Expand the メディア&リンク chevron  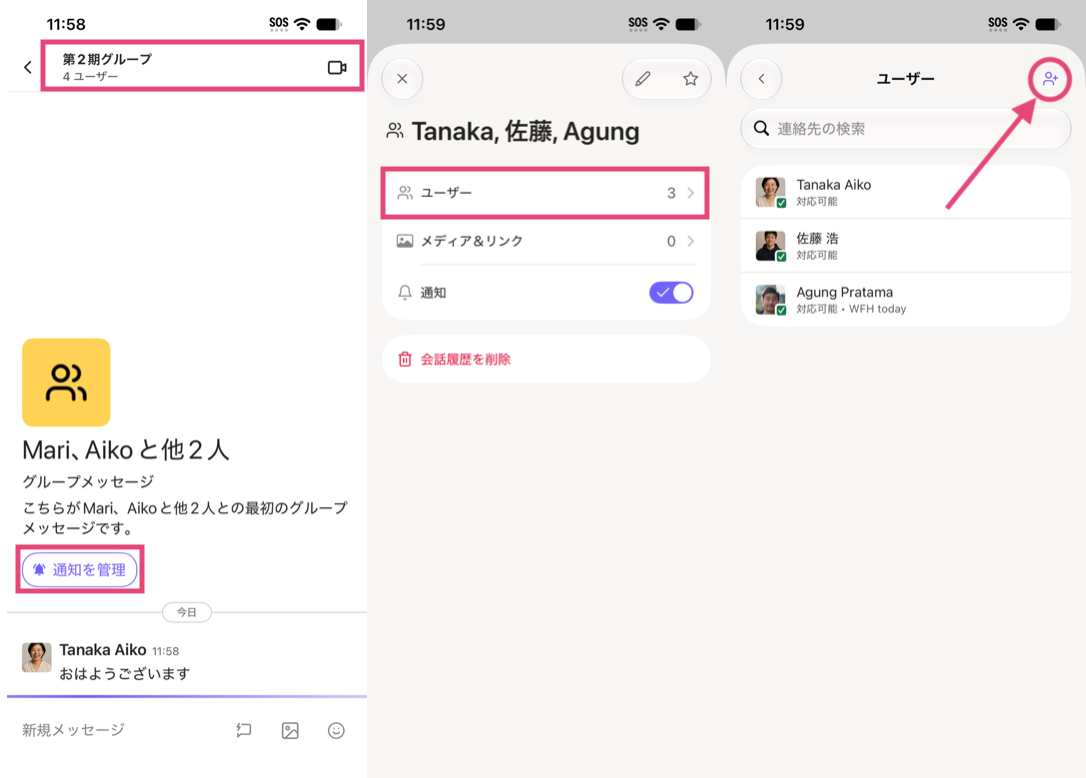pos(691,241)
